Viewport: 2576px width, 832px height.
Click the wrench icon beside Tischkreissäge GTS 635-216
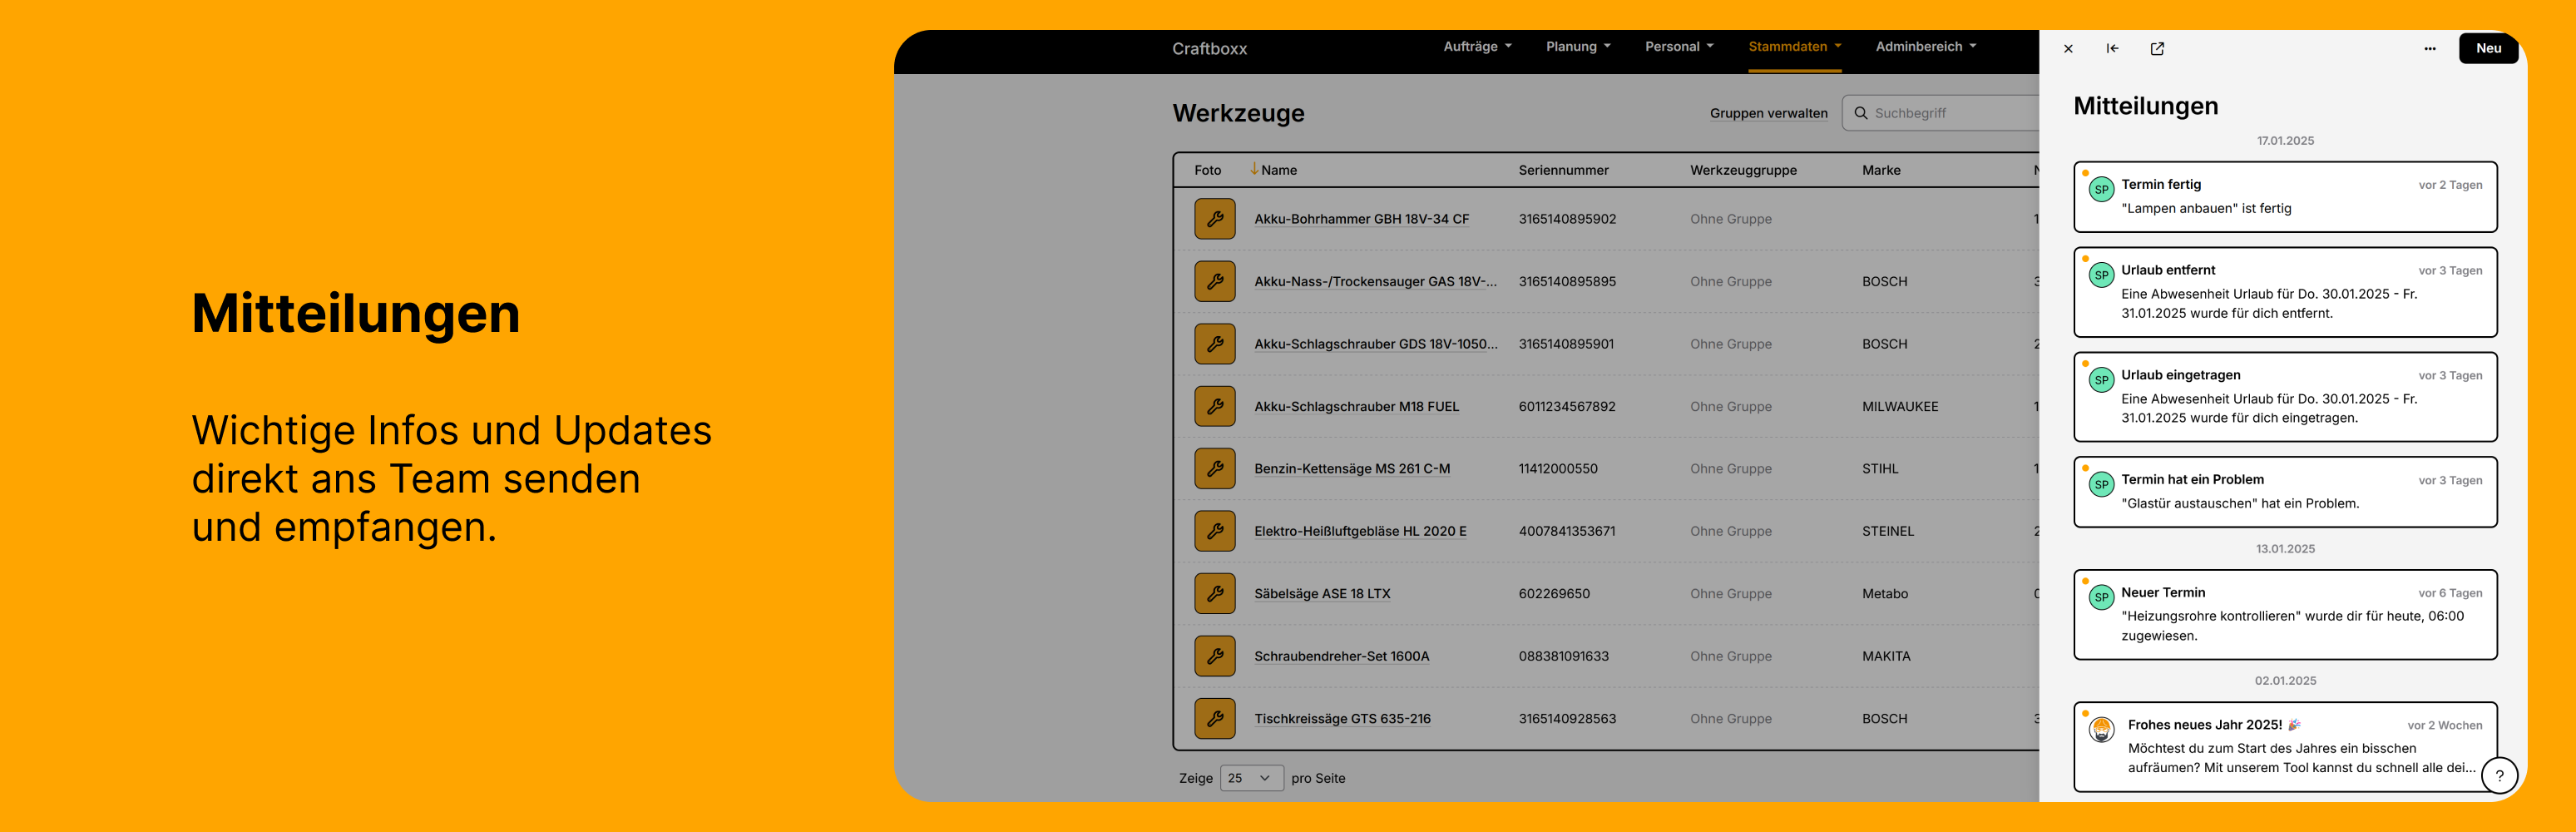point(1214,718)
